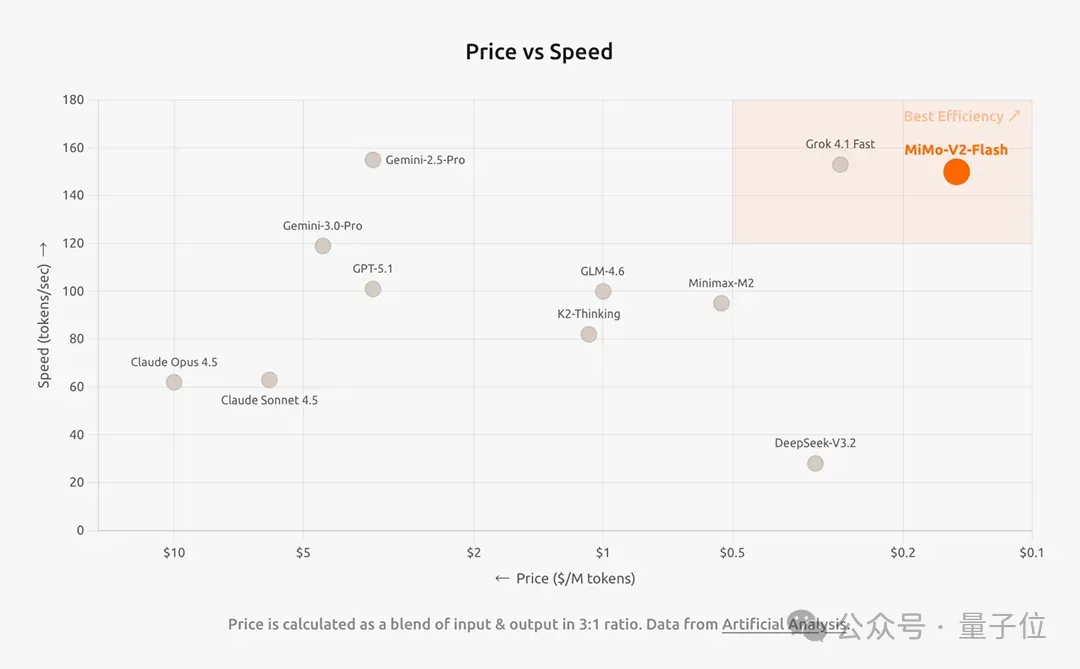
Task: Click the Price ($/M tokens) axis title
Action: (x=565, y=578)
